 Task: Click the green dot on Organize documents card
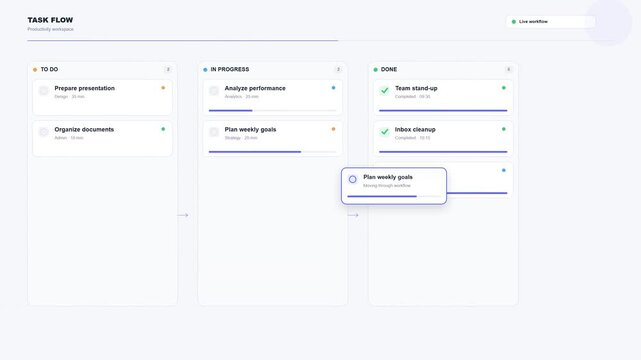[163, 129]
